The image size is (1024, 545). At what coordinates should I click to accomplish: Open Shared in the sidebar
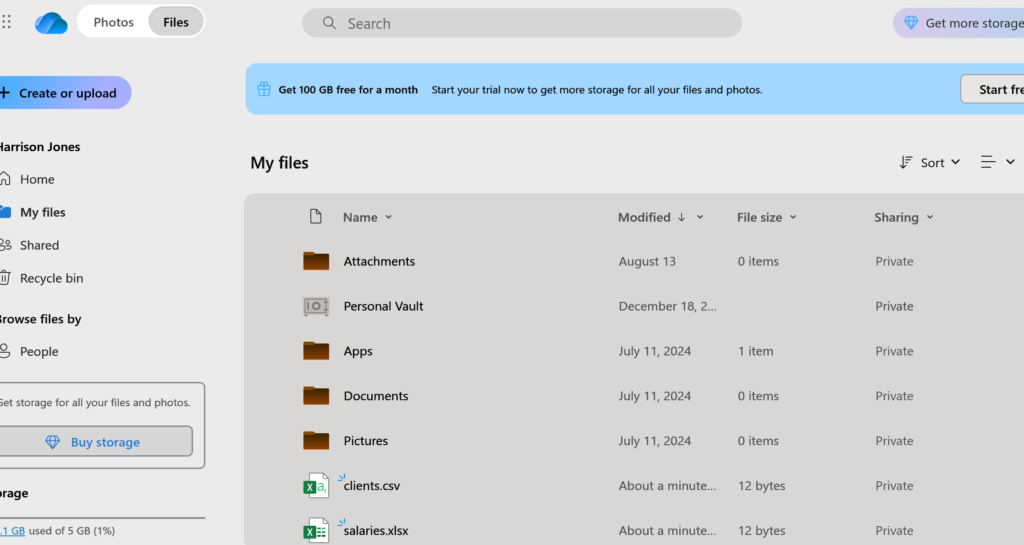point(39,245)
